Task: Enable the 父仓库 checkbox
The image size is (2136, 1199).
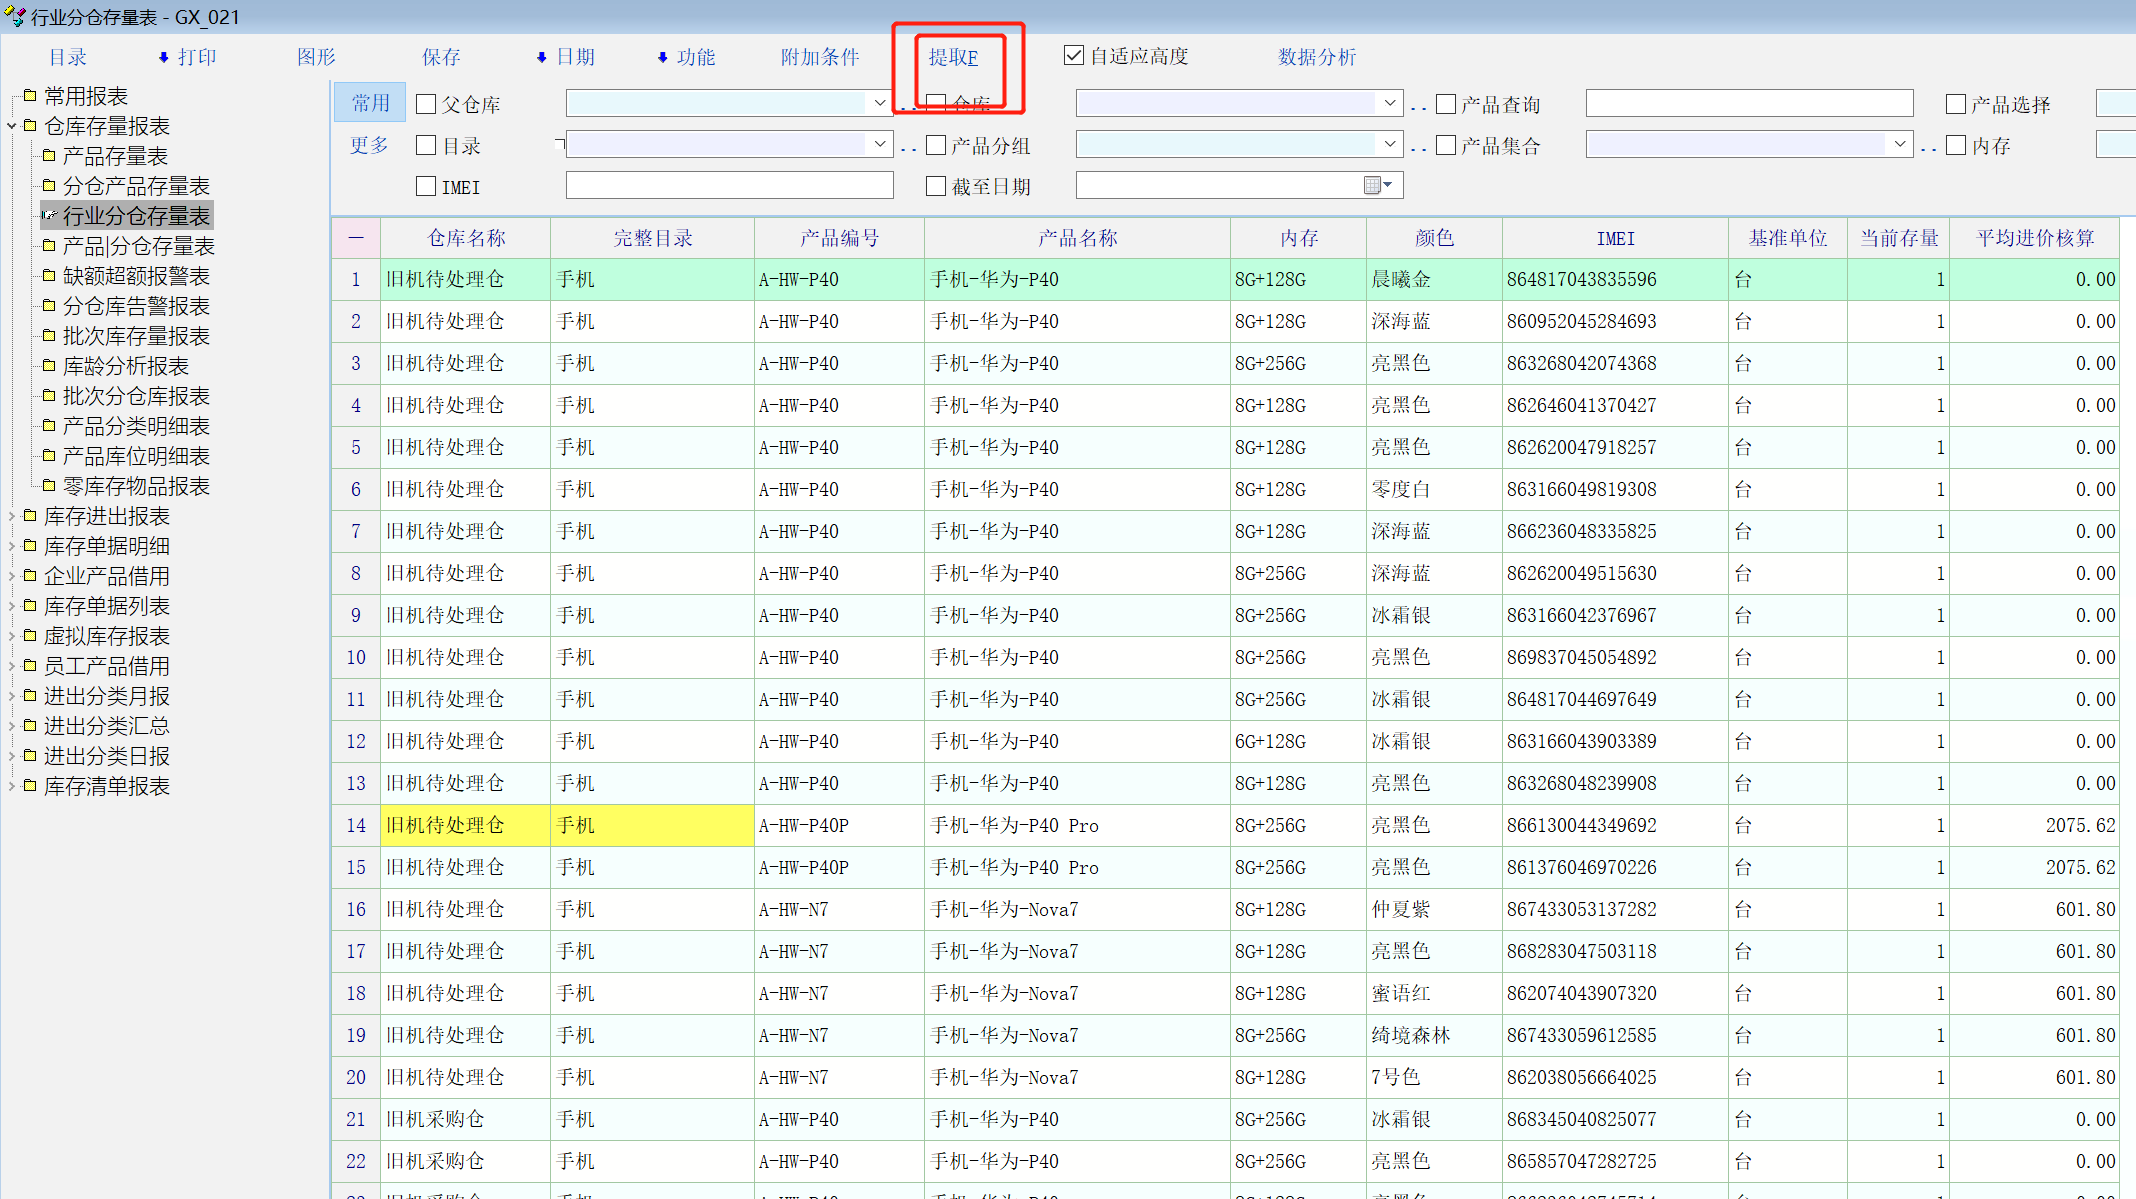Action: point(427,104)
